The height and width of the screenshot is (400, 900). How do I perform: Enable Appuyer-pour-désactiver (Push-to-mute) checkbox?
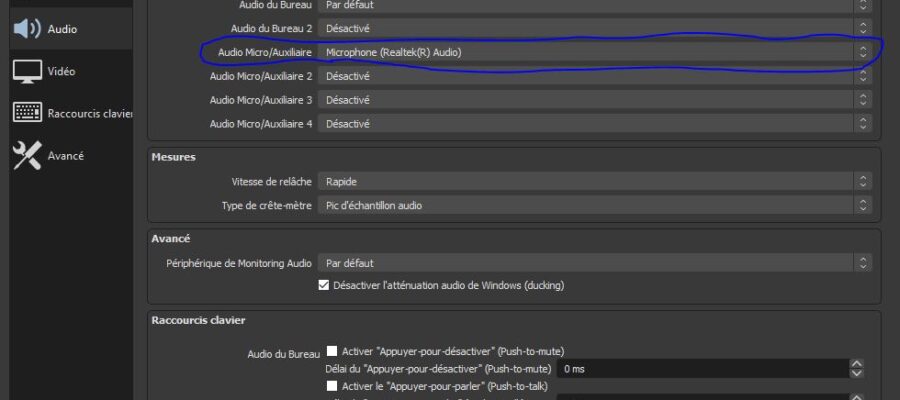(332, 351)
